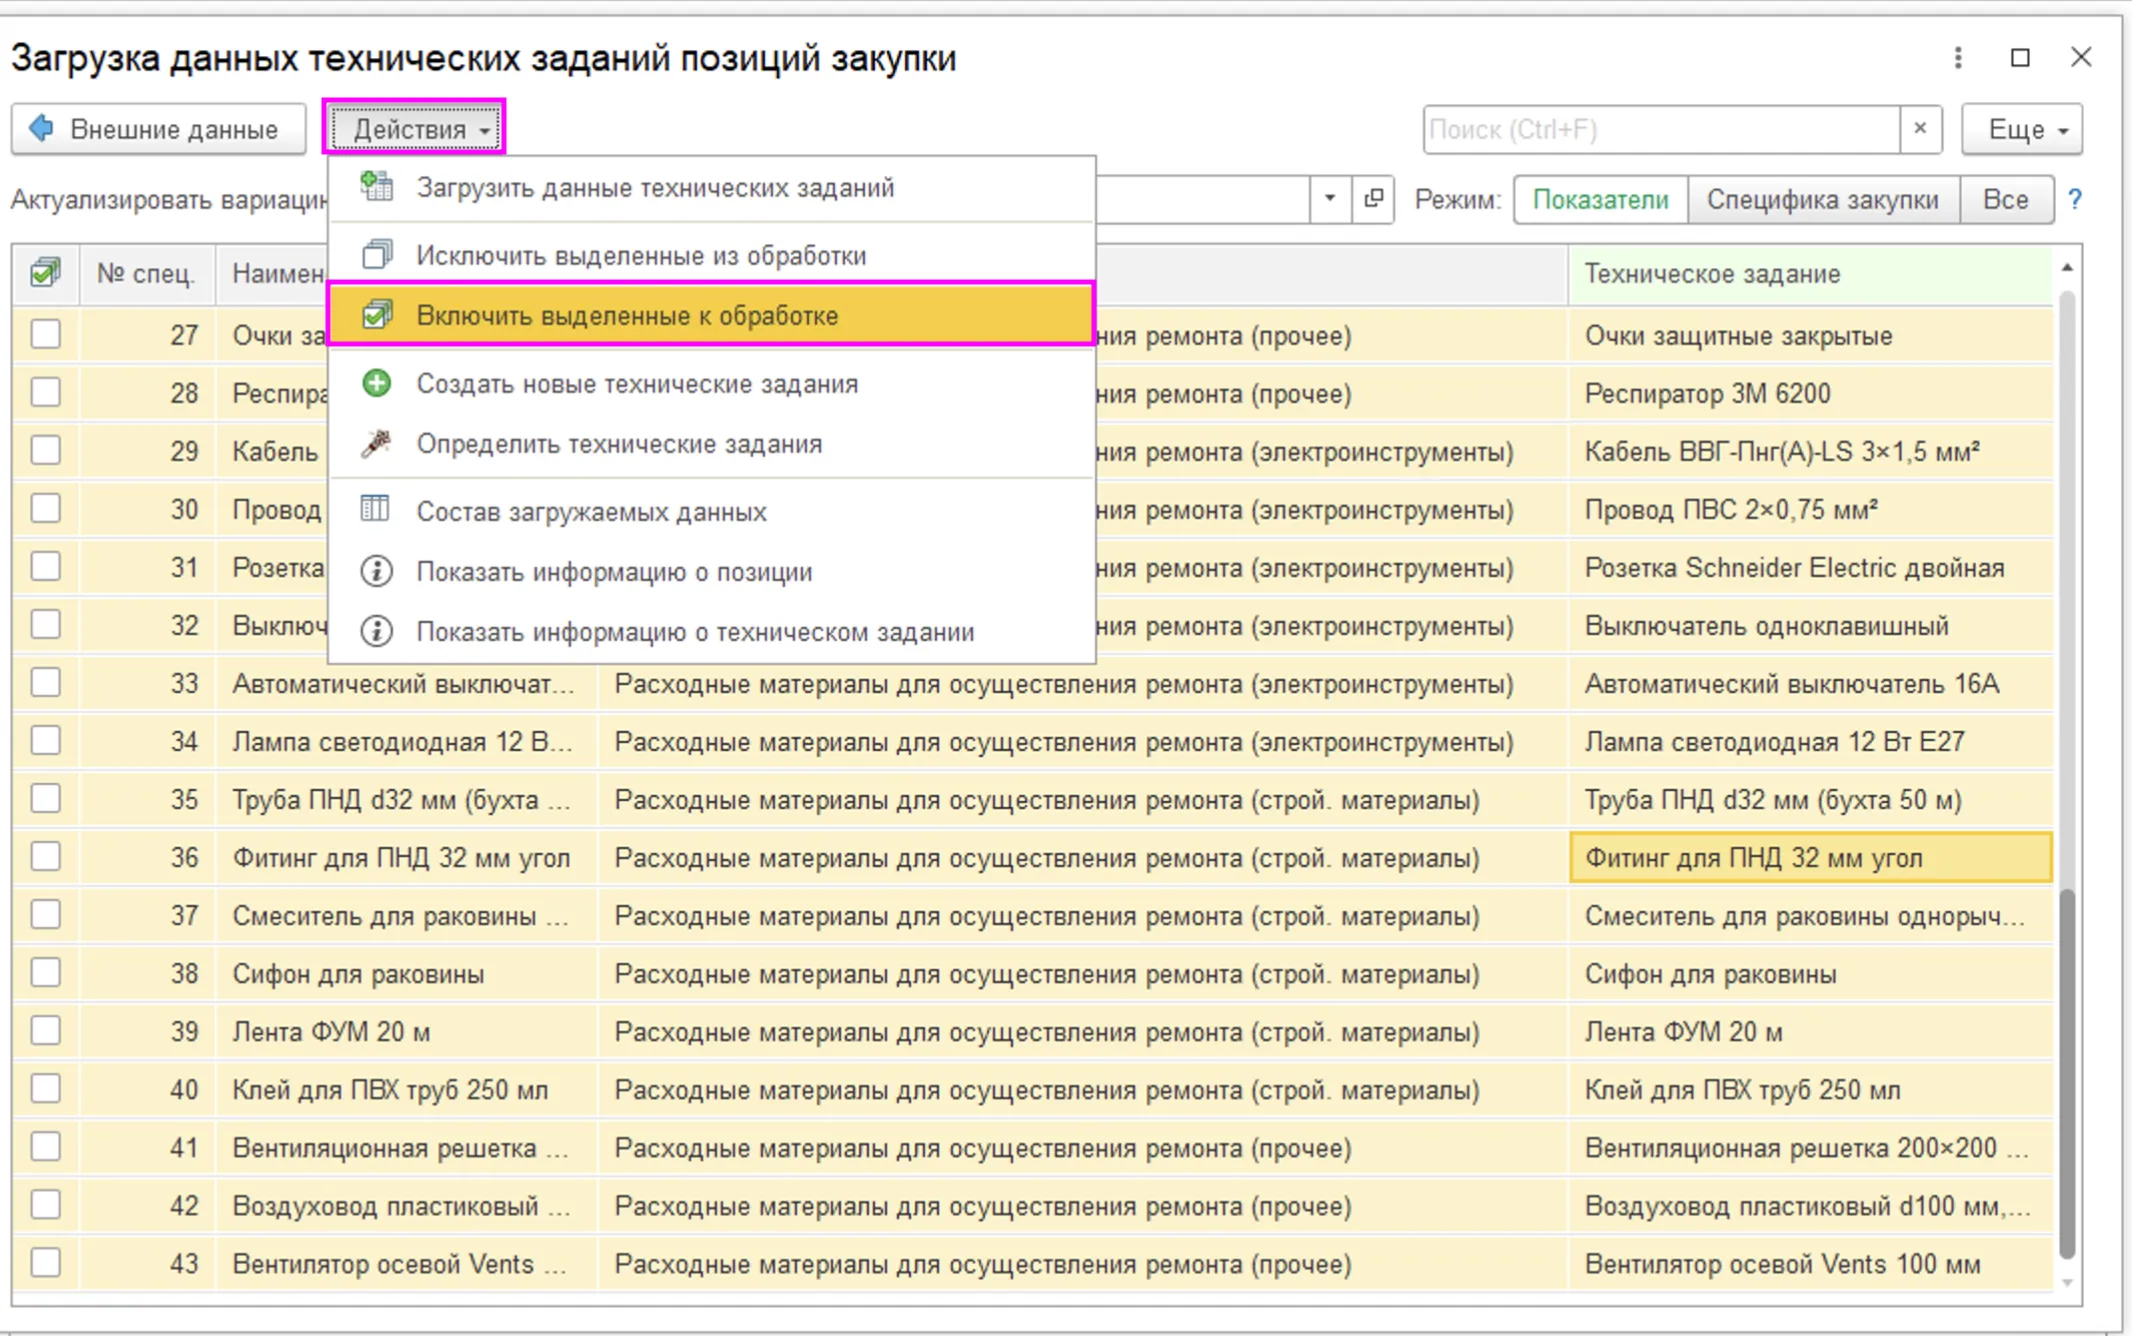Click the Техническое задание column header

click(x=1810, y=273)
